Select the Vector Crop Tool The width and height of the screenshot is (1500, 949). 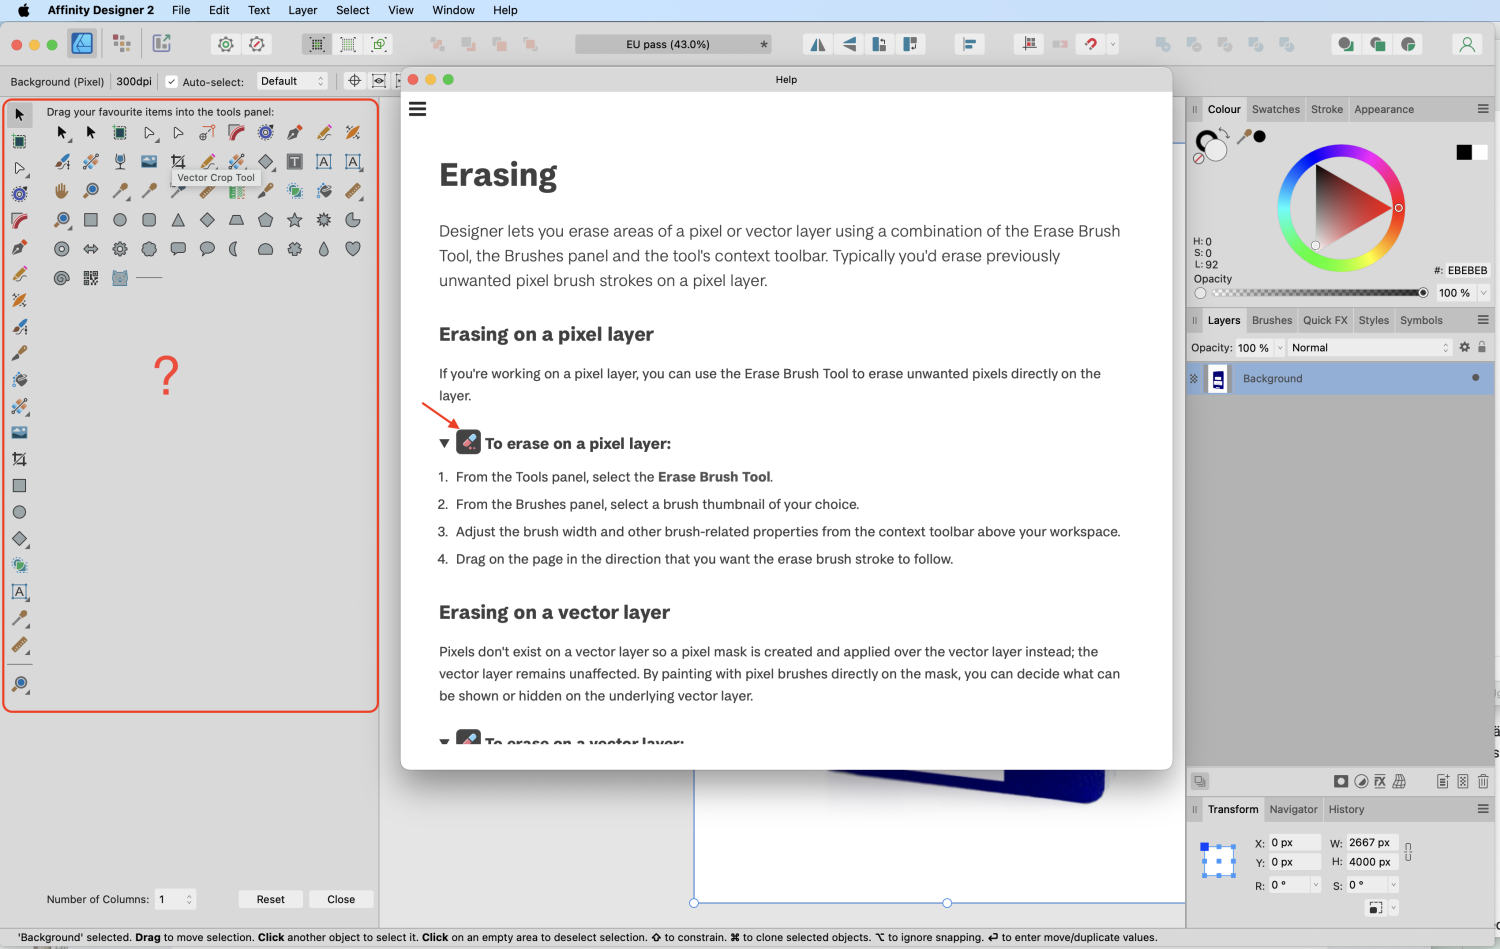(177, 161)
